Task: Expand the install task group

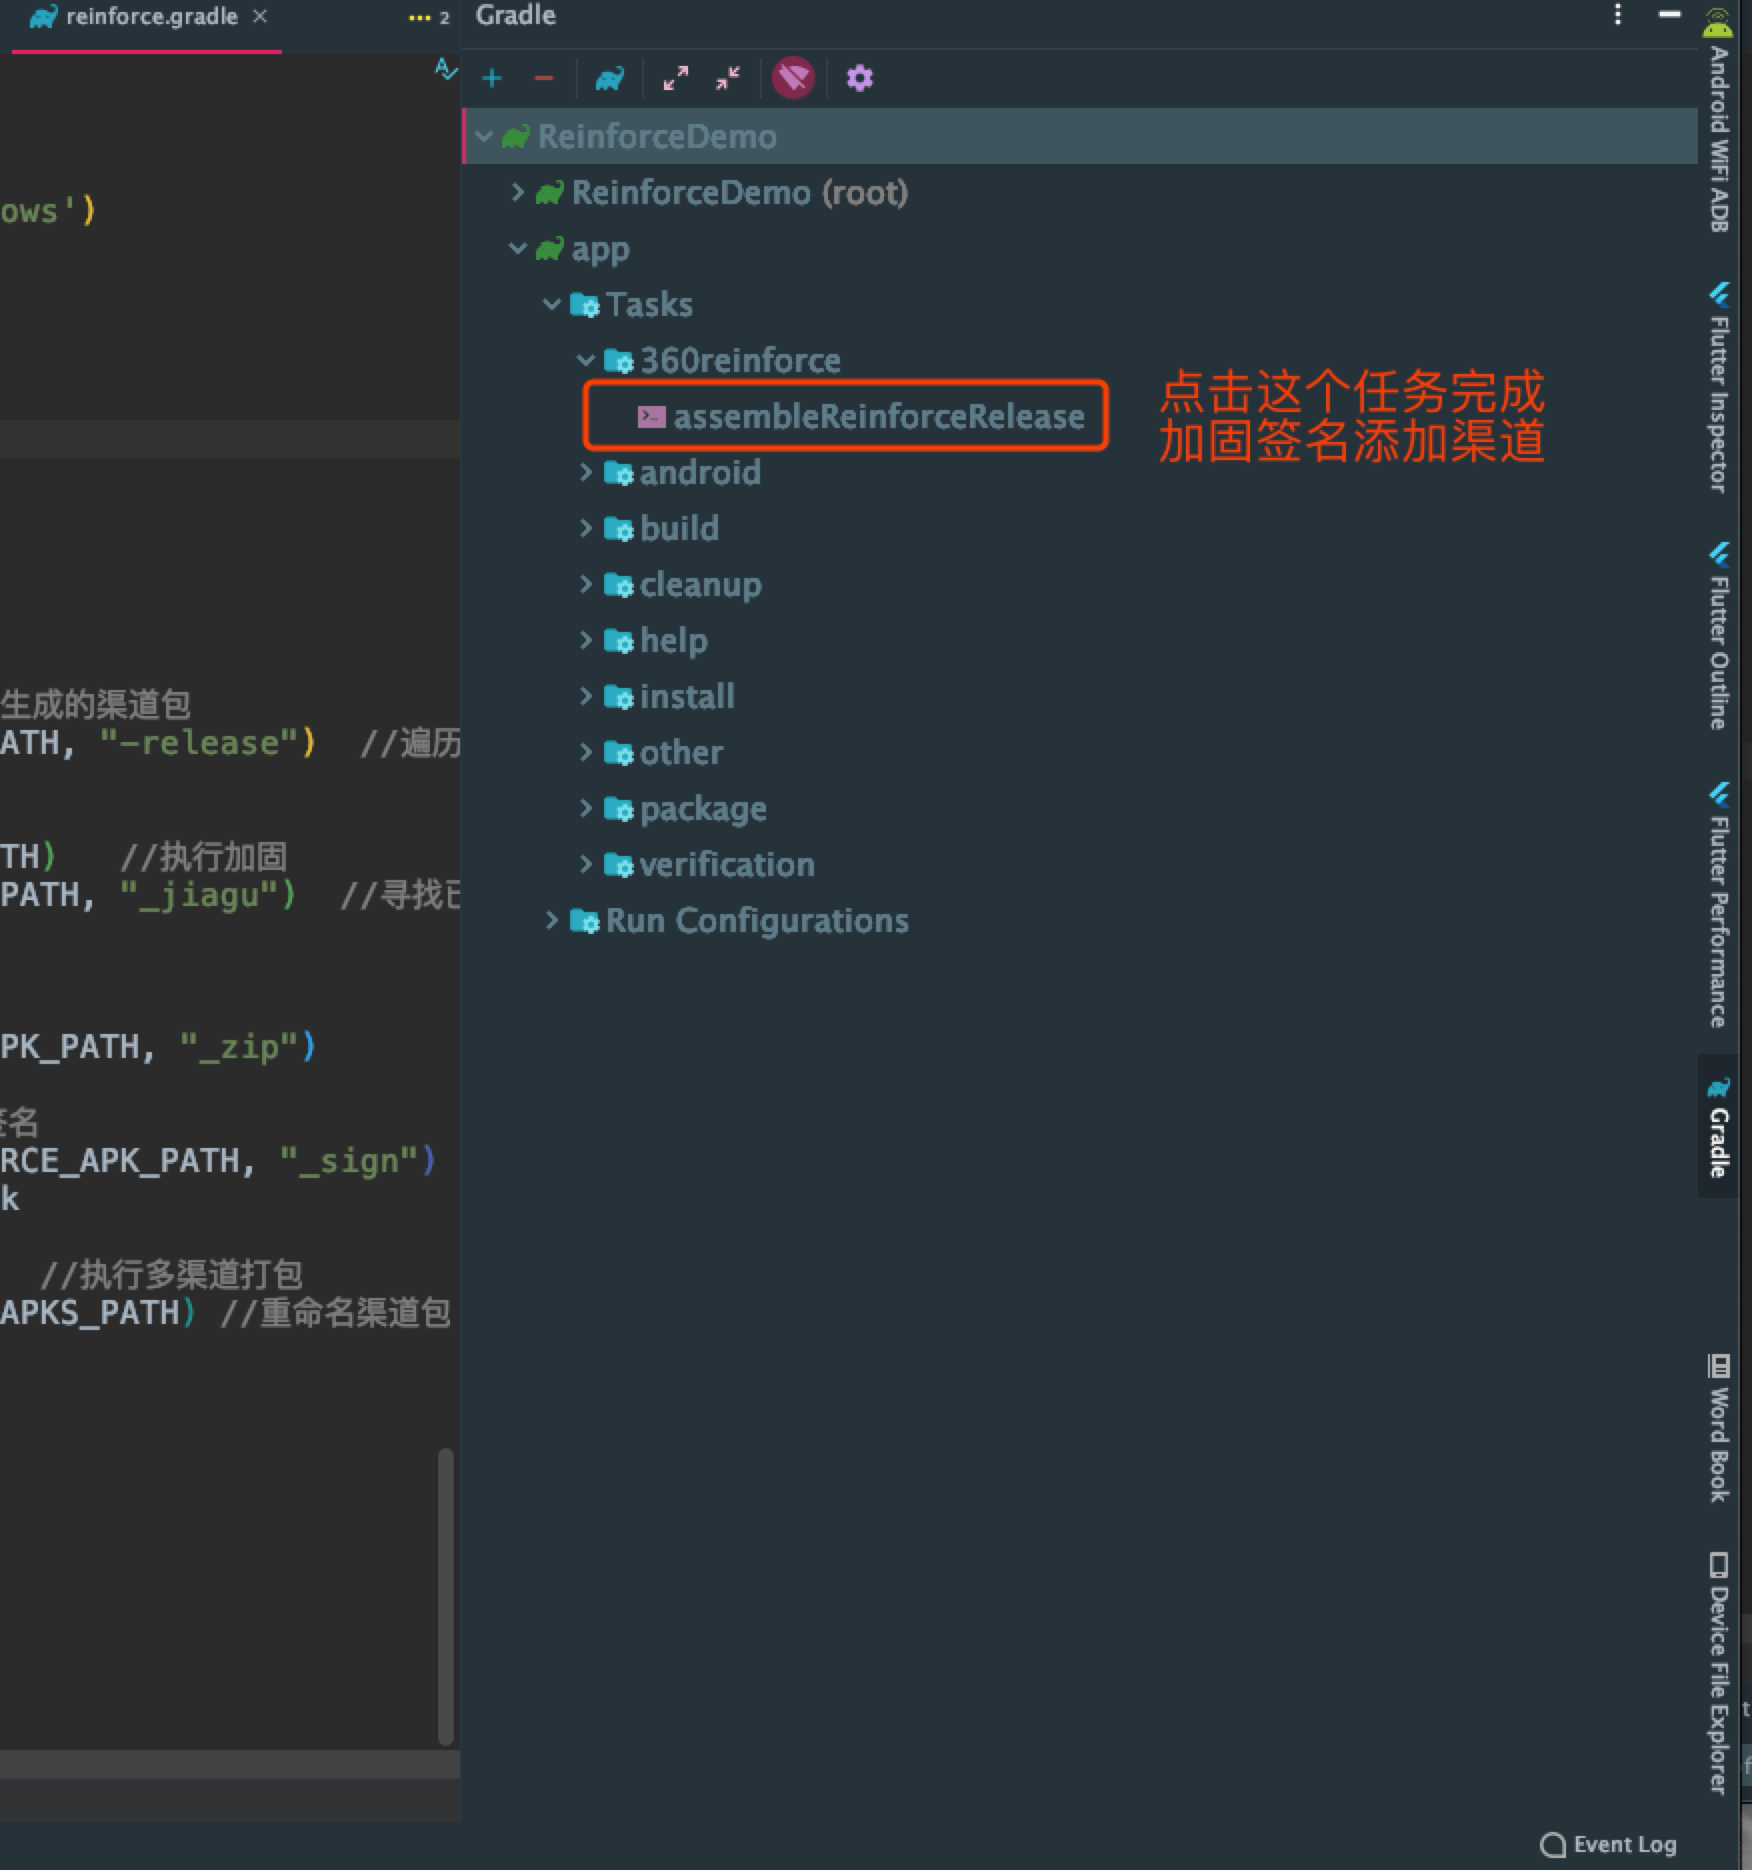Action: pos(586,696)
